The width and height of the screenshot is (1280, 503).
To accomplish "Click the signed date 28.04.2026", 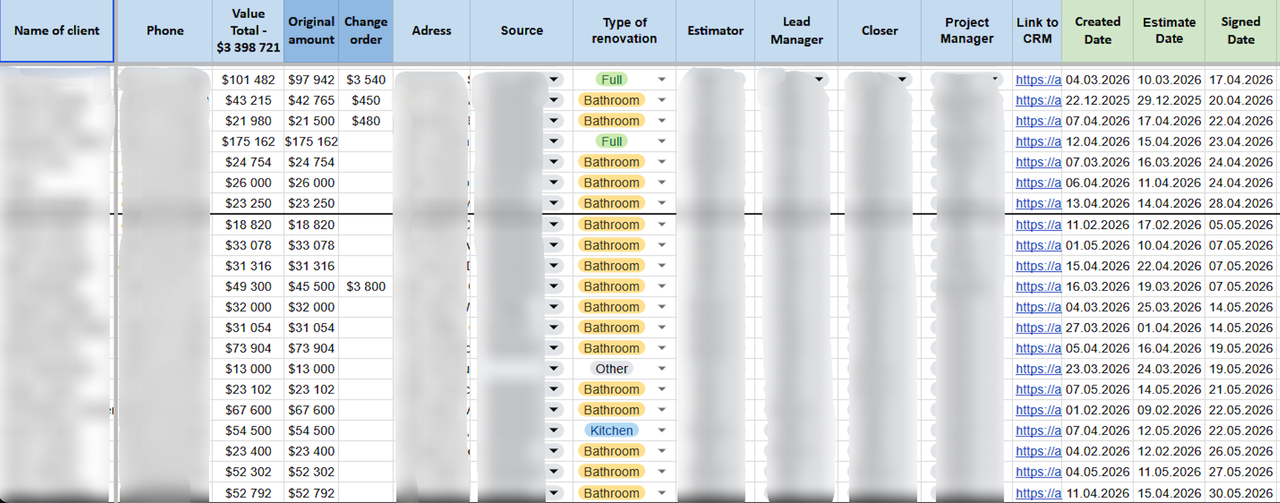I will pyautogui.click(x=1240, y=204).
